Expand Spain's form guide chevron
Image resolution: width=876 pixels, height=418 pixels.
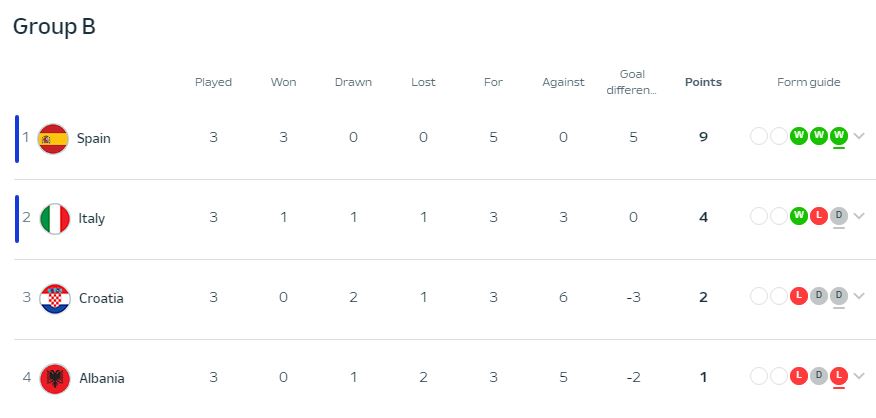(x=859, y=137)
